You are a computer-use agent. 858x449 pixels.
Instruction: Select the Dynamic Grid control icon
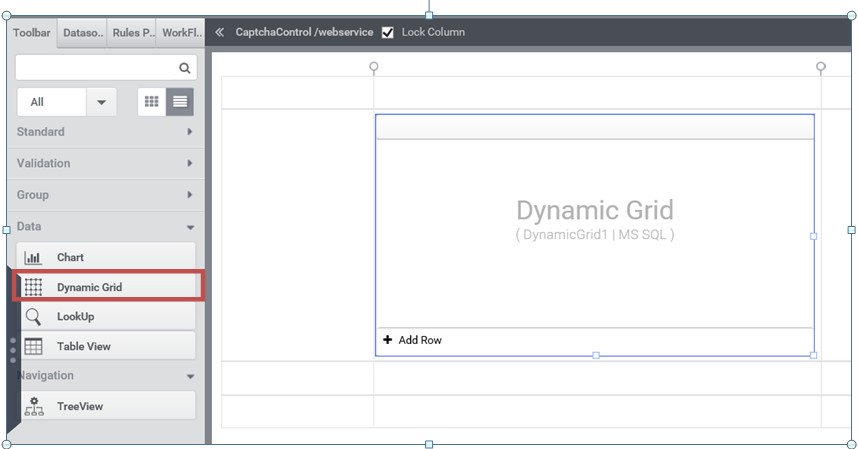point(33,287)
